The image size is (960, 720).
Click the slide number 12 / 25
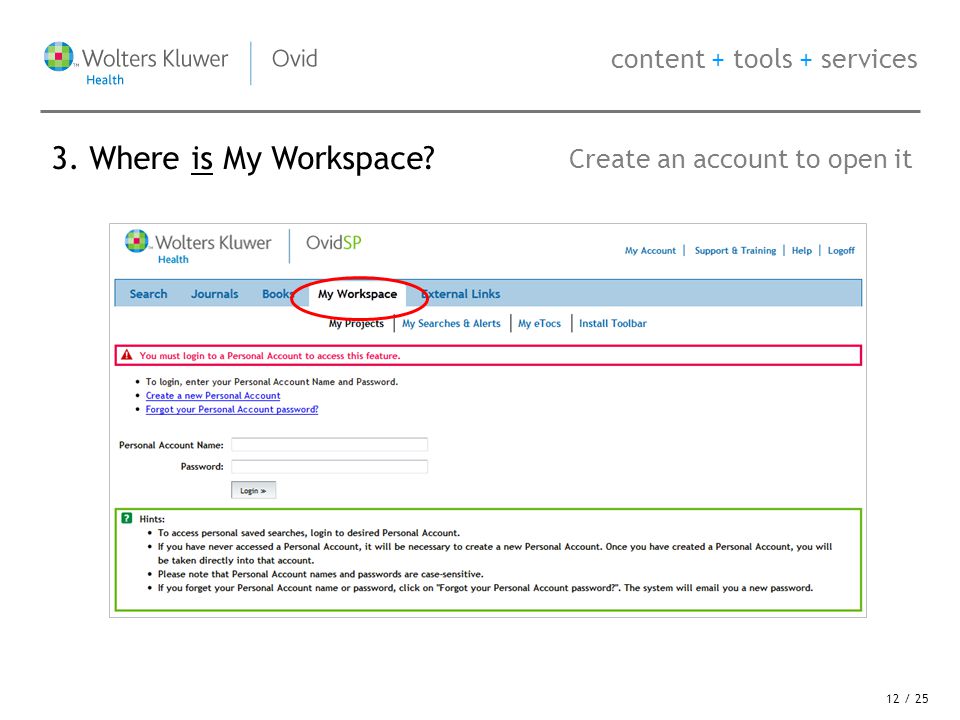point(907,699)
